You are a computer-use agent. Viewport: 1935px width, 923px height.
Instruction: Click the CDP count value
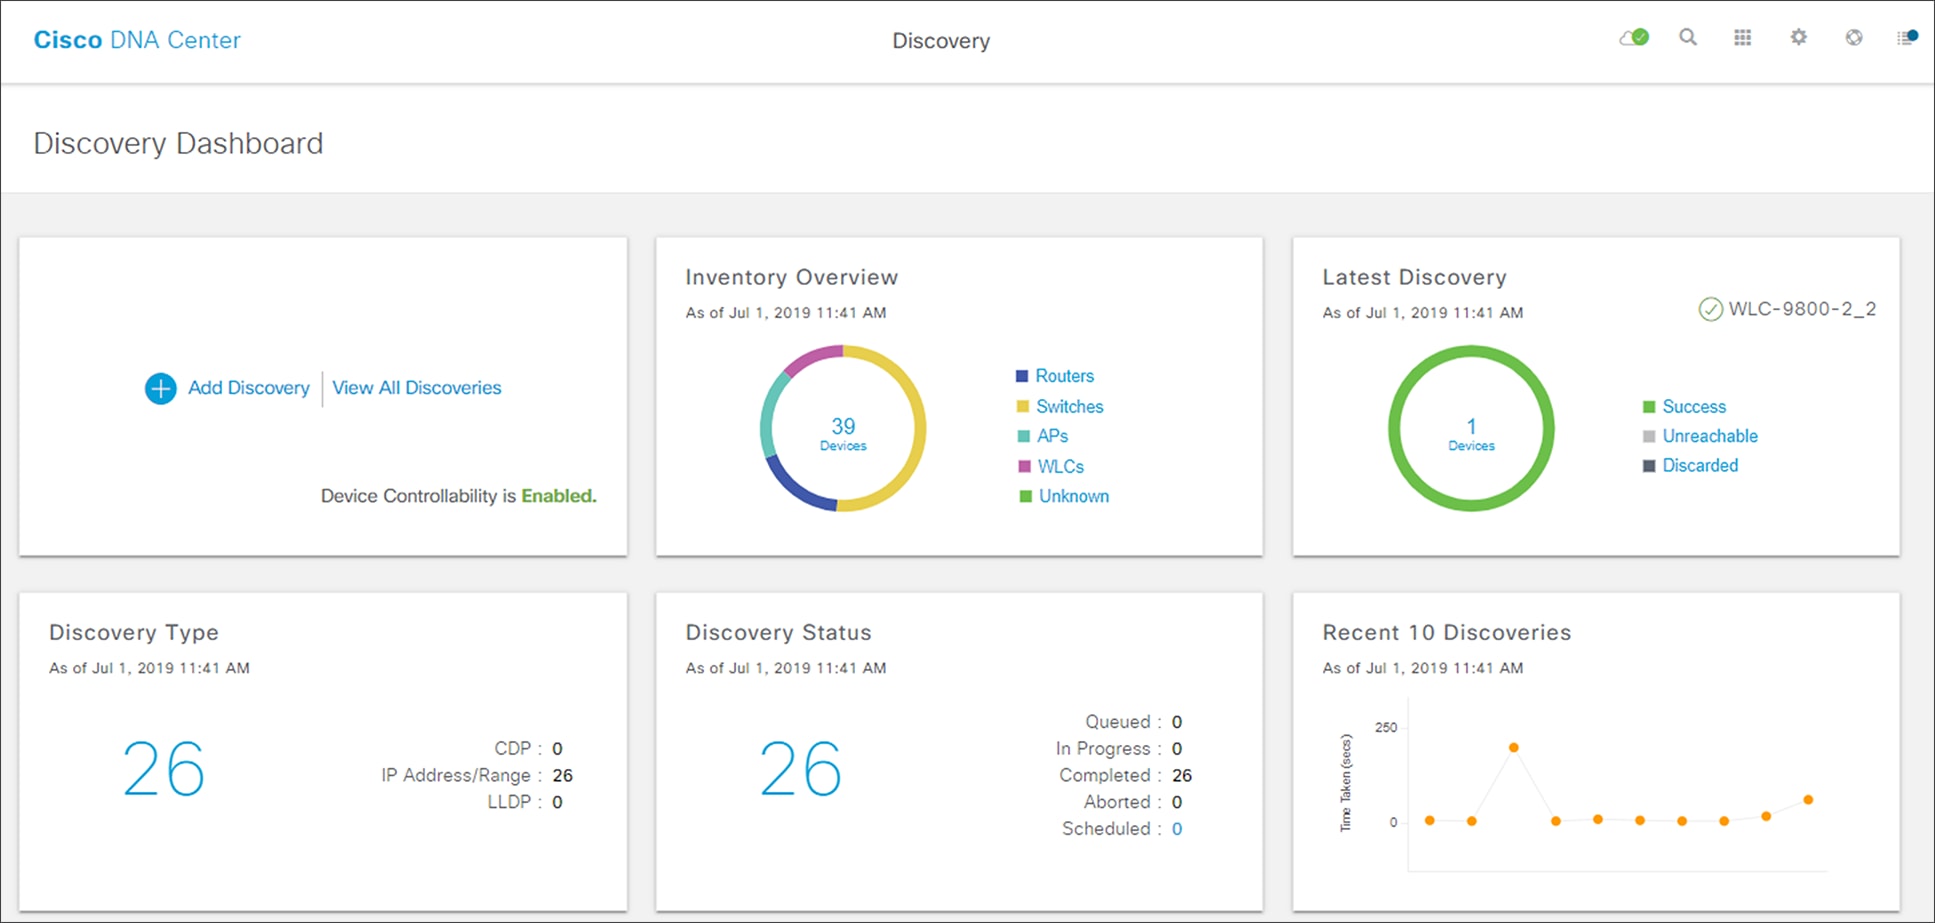point(557,749)
